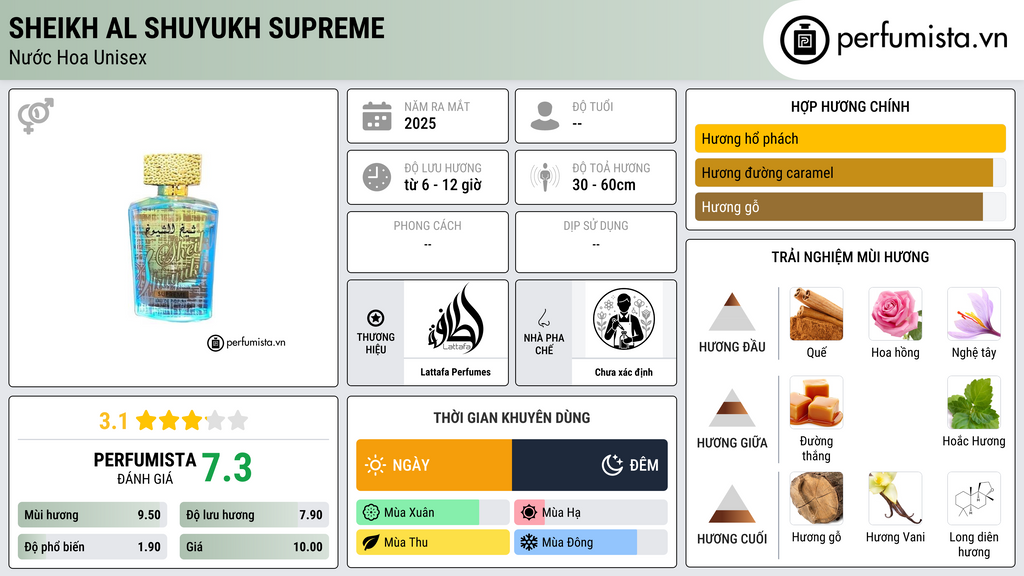Click the Mùa Thu leaf icon
The image size is (1024, 576).
click(371, 542)
